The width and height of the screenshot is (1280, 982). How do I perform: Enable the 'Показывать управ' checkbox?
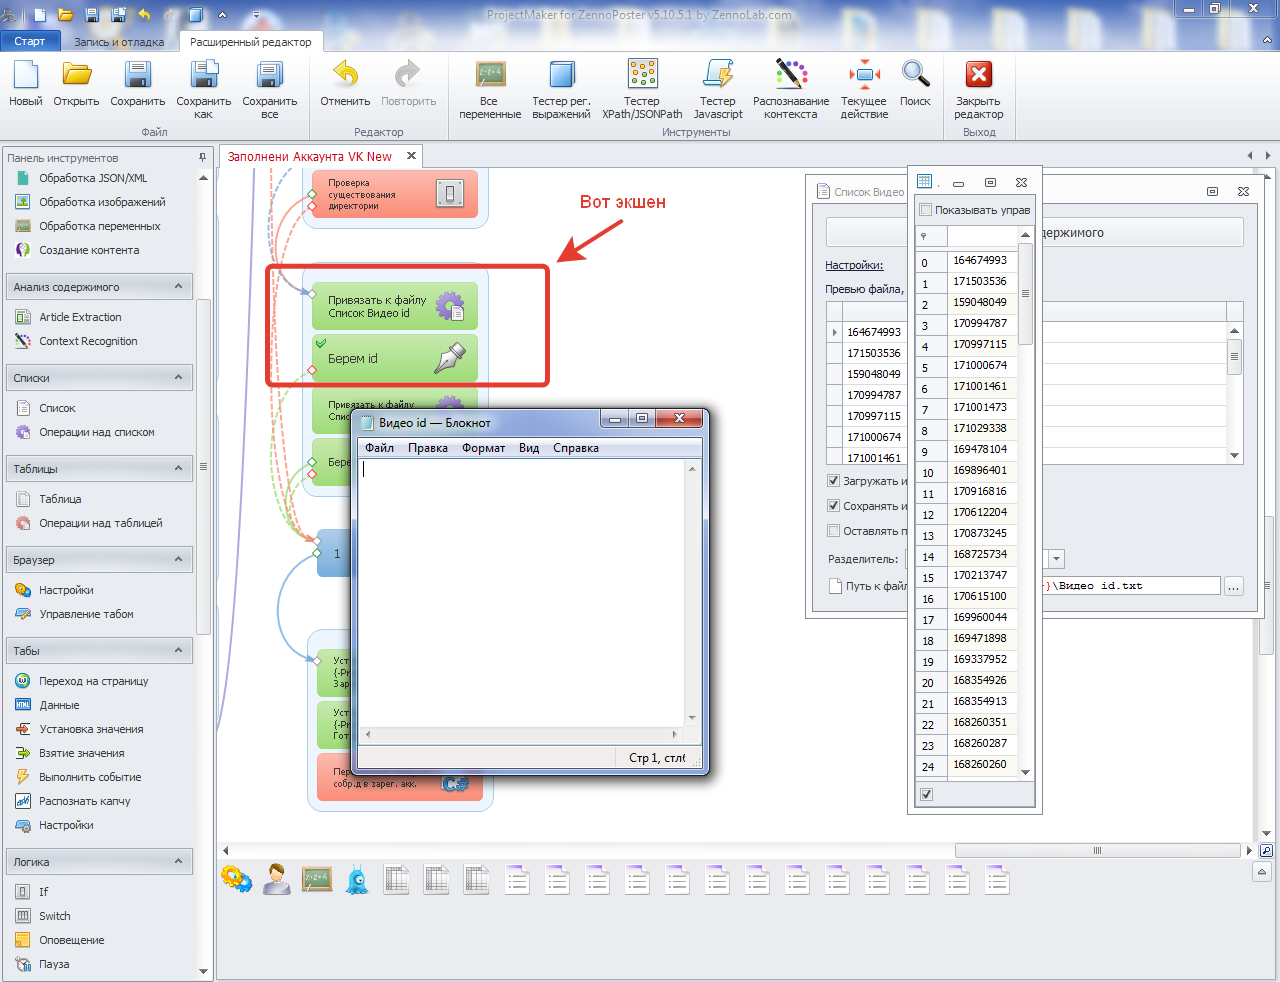pos(926,210)
